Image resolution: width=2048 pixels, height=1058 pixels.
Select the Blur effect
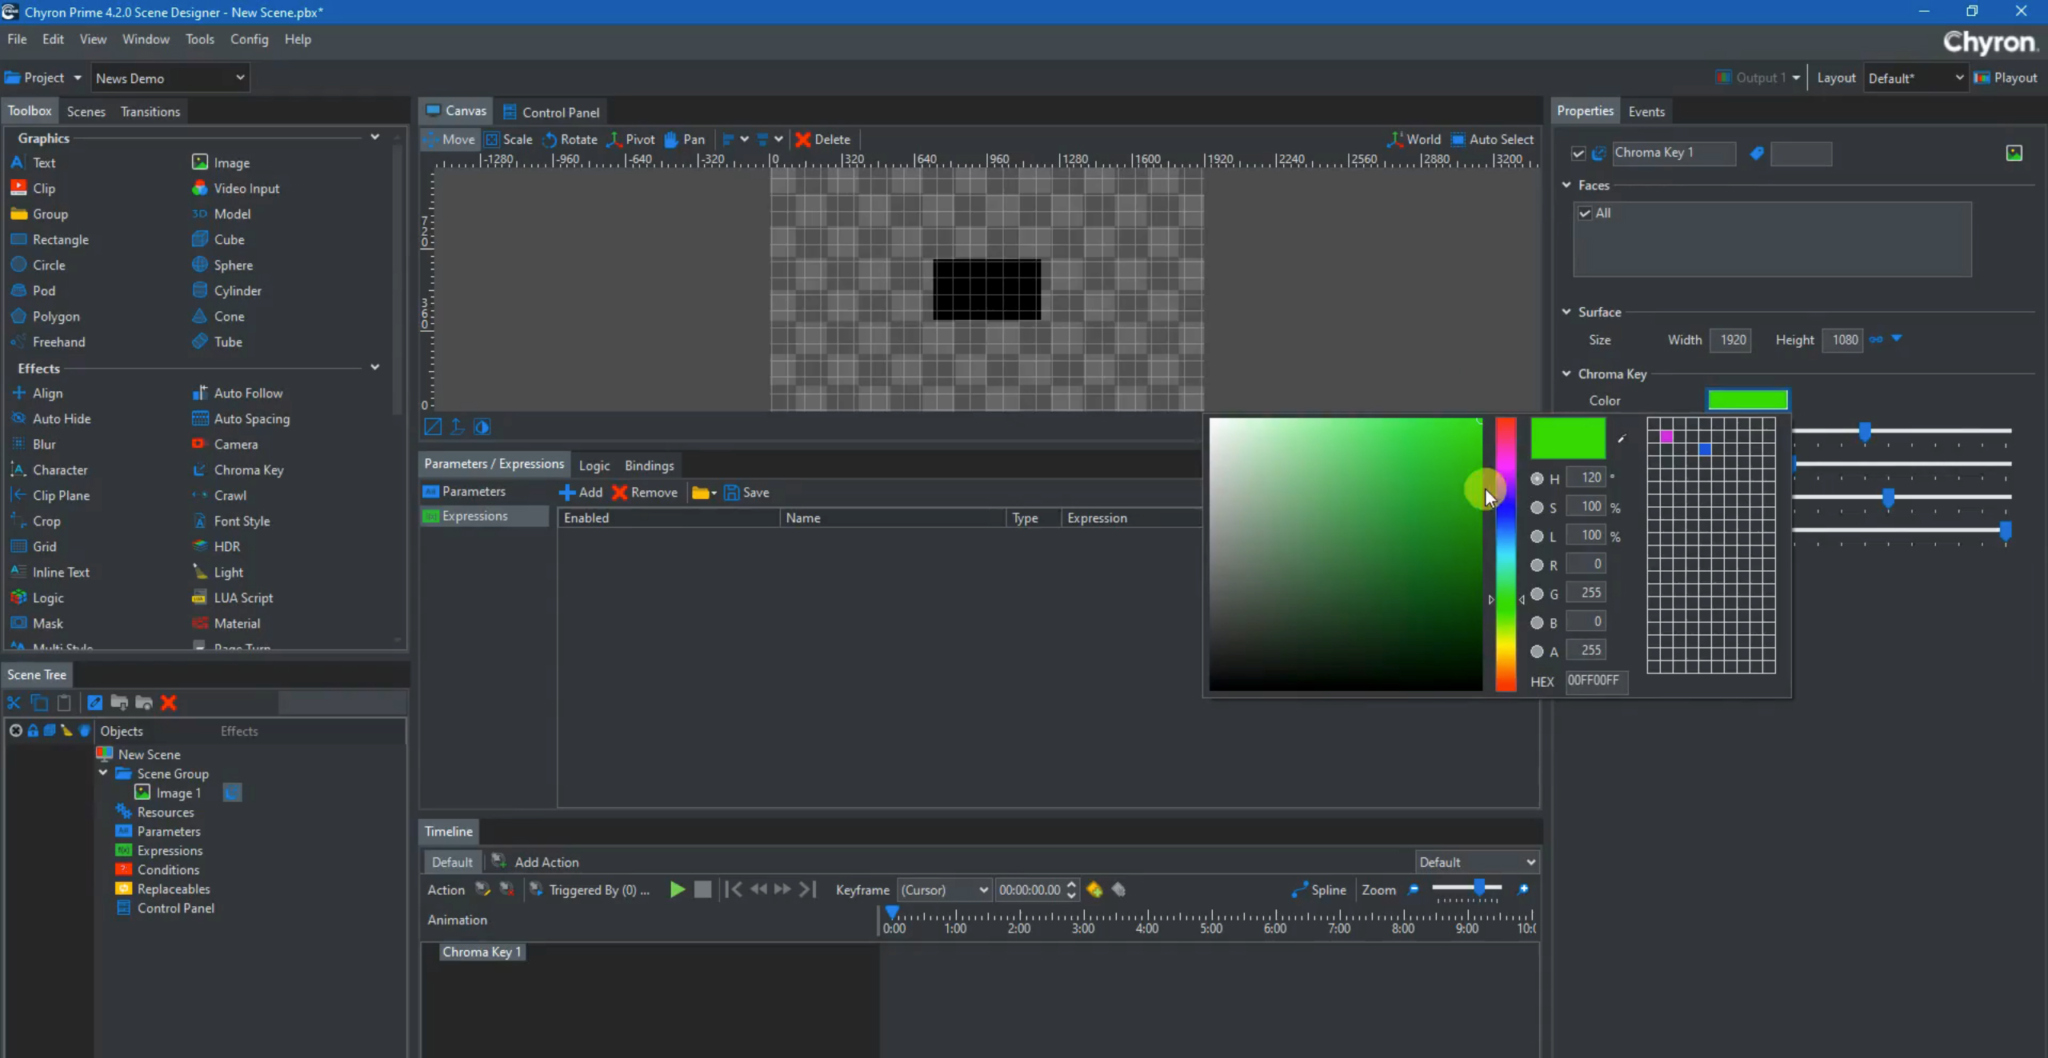44,443
